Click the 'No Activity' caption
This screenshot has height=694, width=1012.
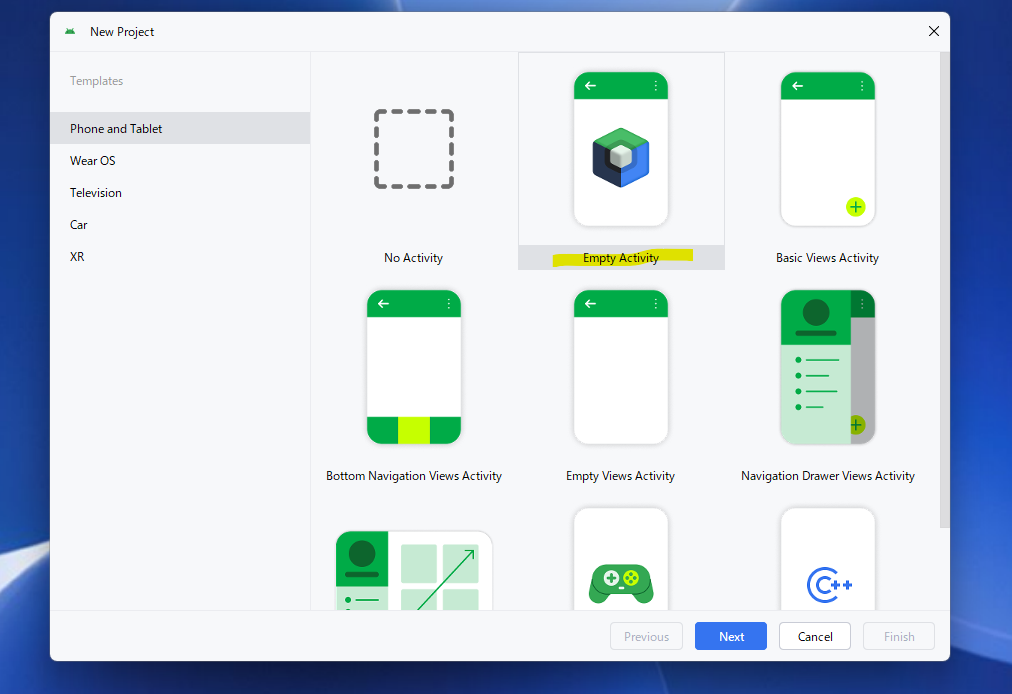pyautogui.click(x=414, y=258)
